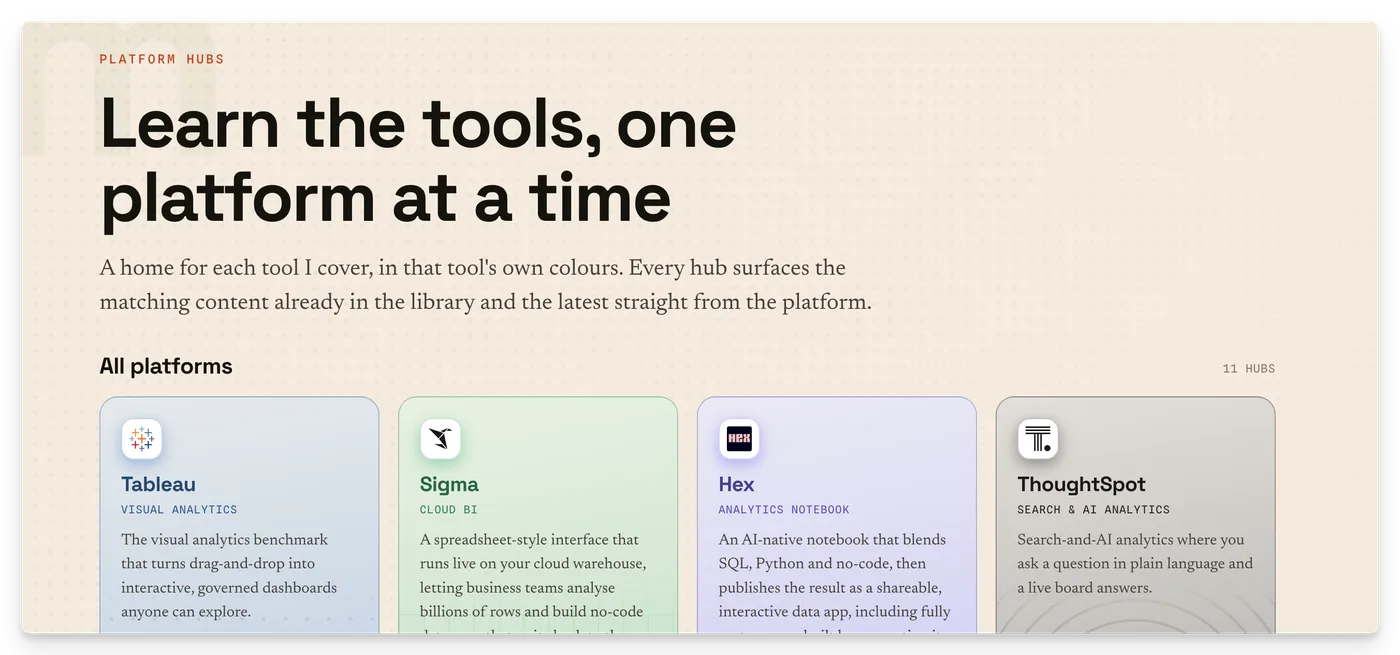Click the Tableau logo icon
The image size is (1400, 655).
pos(142,439)
